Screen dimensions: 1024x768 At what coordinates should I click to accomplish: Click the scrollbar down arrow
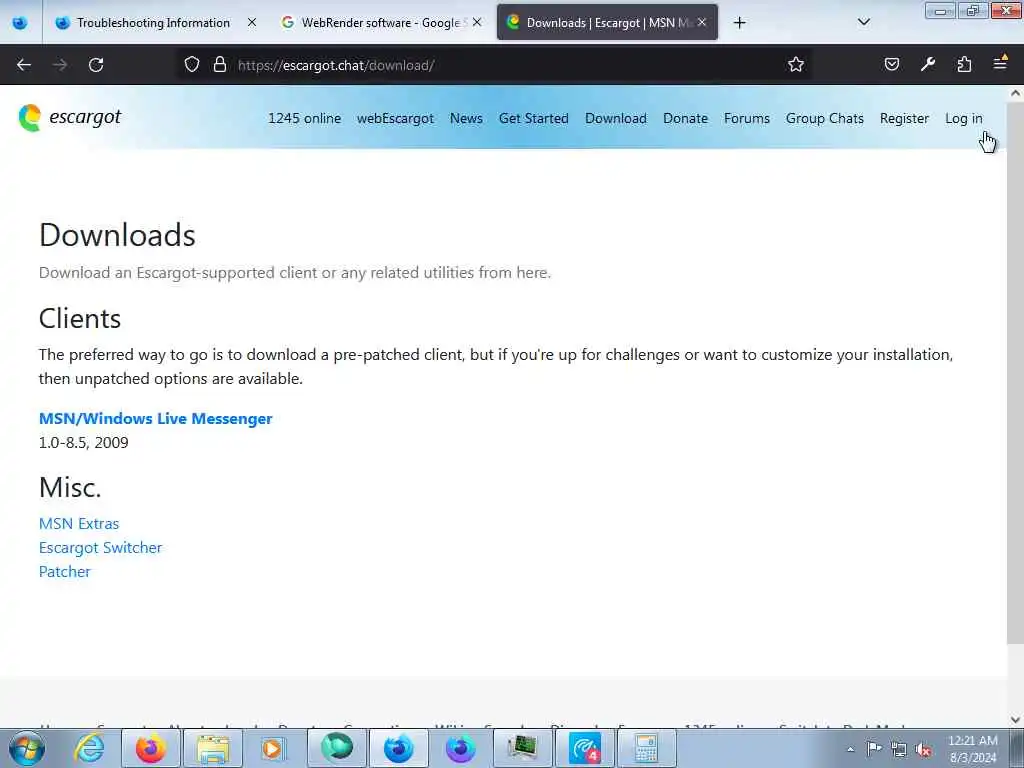pos(1016,719)
